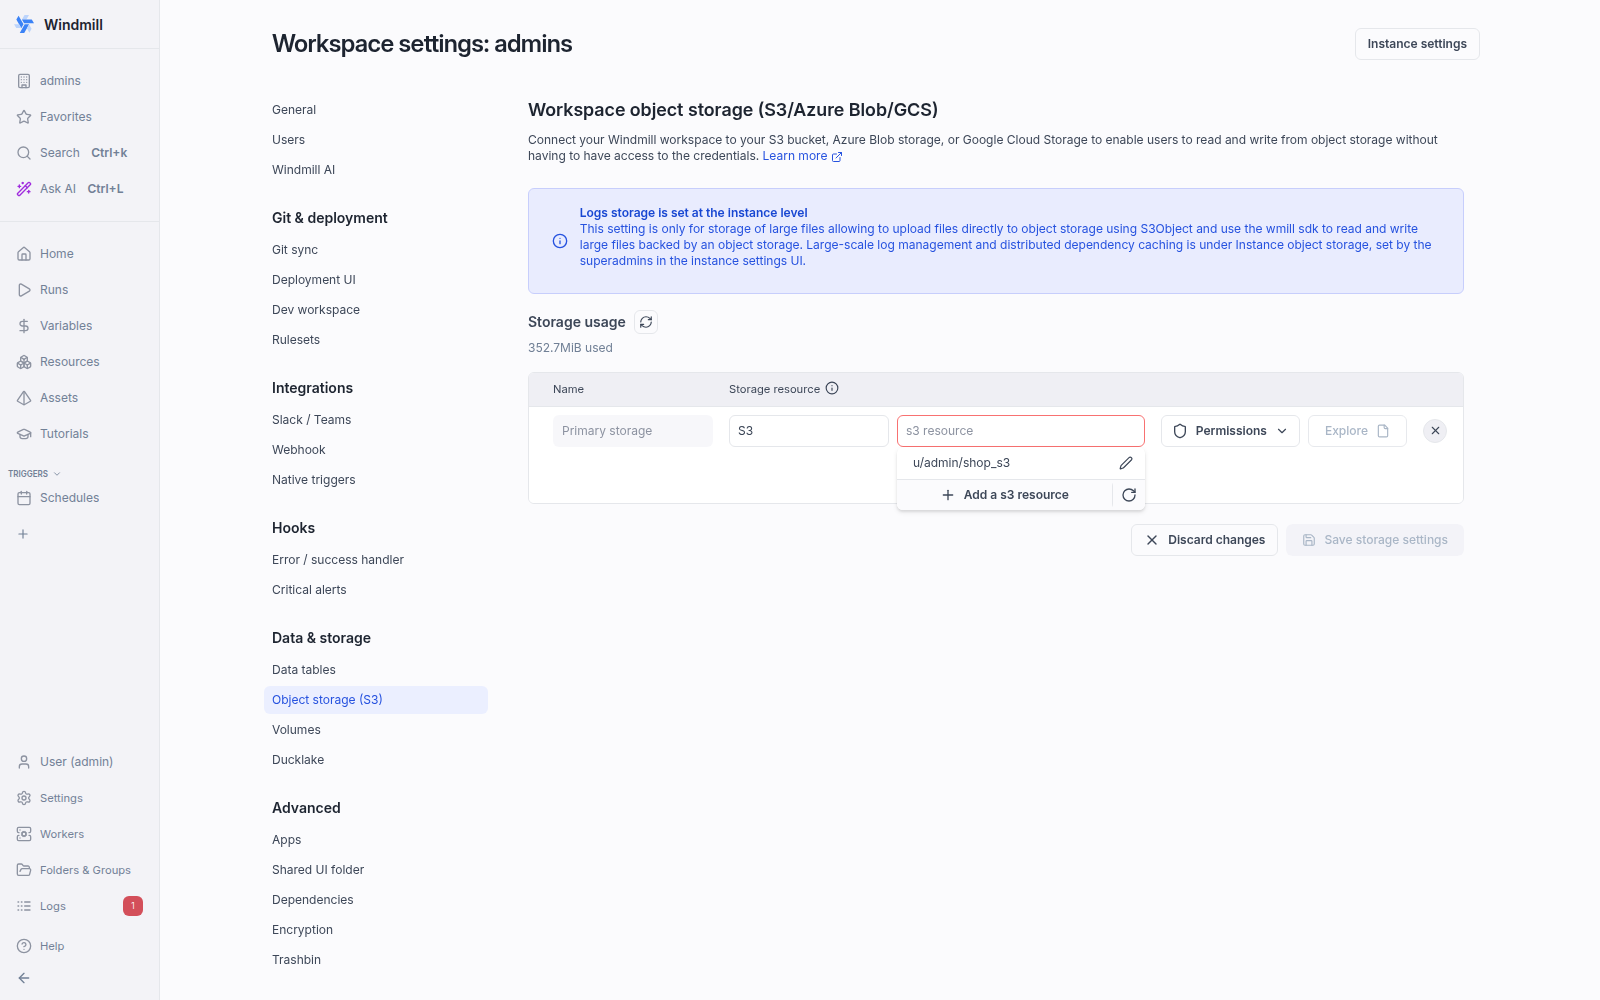Choose Add a s3 resource

pos(1005,495)
